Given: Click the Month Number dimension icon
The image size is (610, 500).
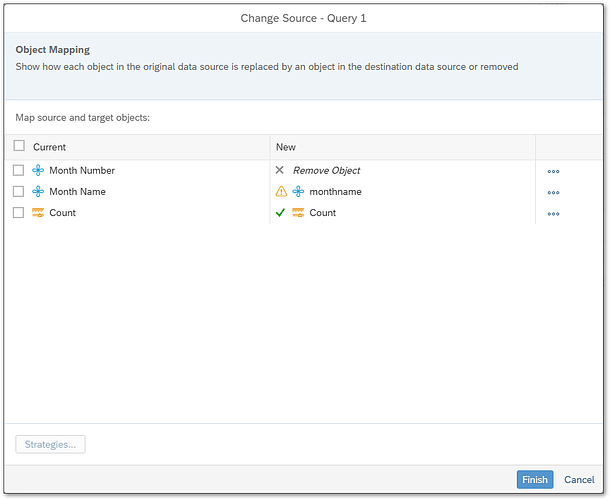Looking at the screenshot, I should [38, 170].
